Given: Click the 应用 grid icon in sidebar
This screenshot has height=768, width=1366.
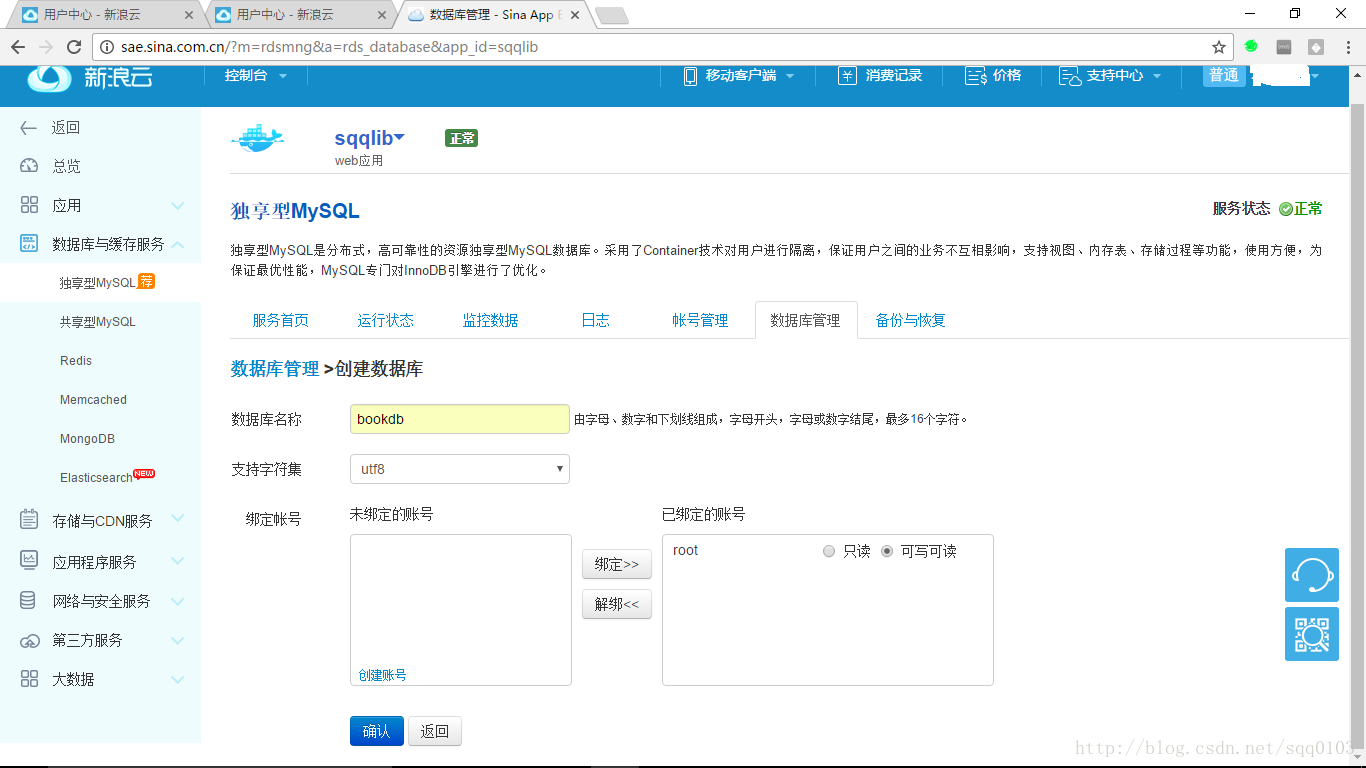Looking at the screenshot, I should pos(29,205).
